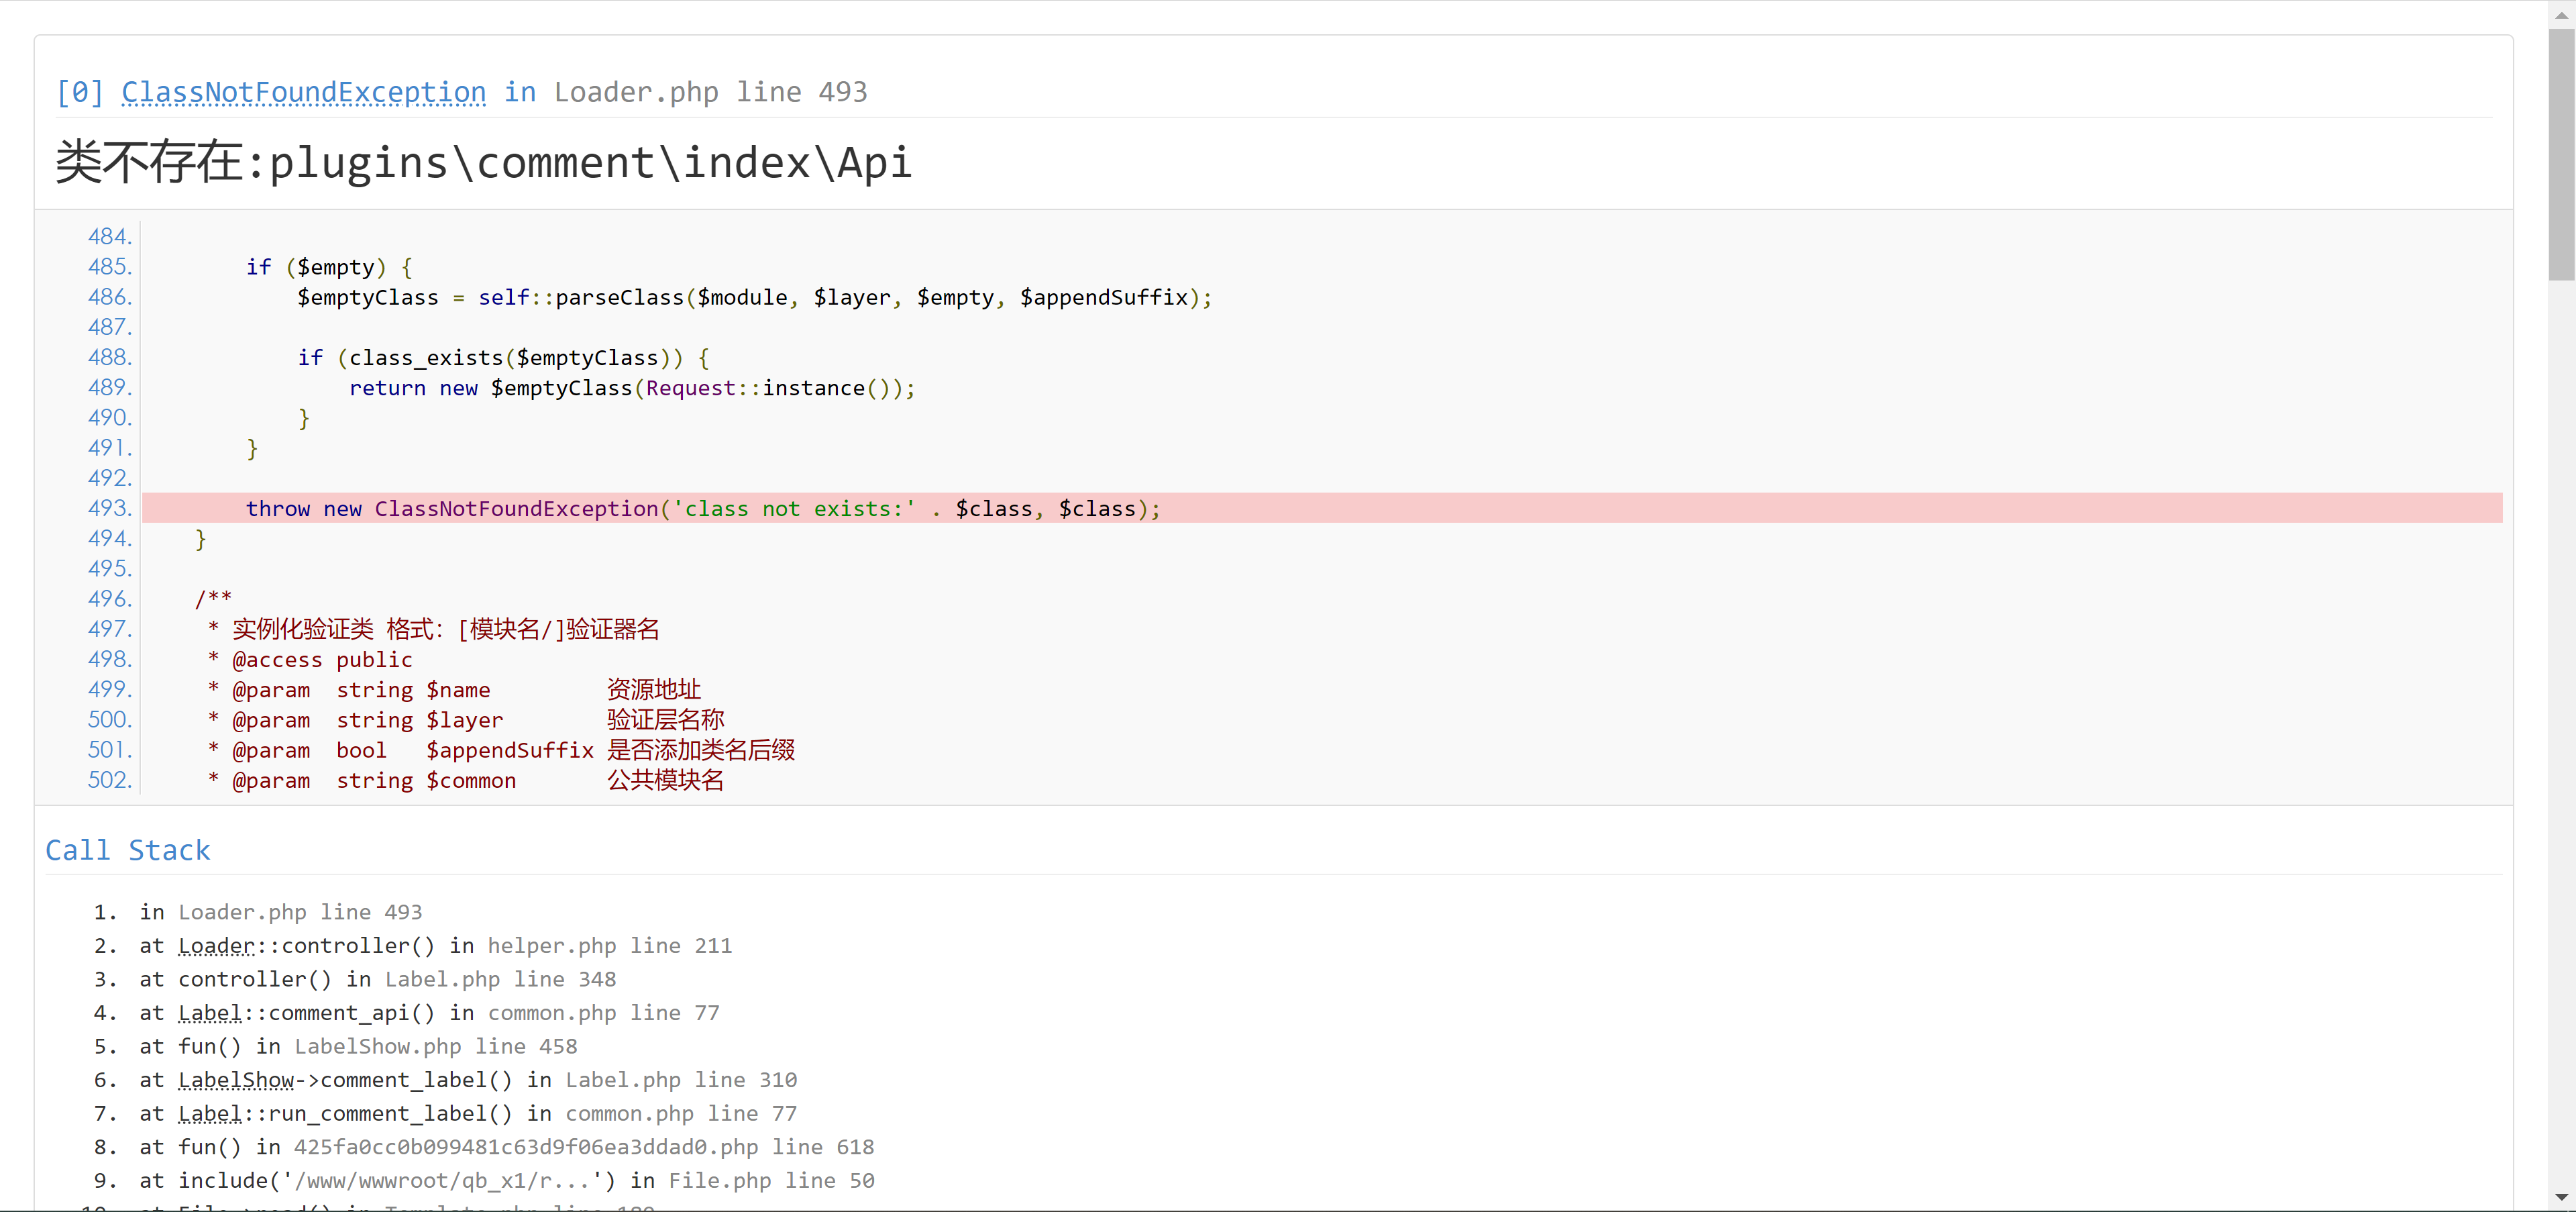Image resolution: width=2576 pixels, height=1212 pixels.
Task: Click 'Label.php line 310' in stack entry 6
Action: pyautogui.click(x=681, y=1080)
